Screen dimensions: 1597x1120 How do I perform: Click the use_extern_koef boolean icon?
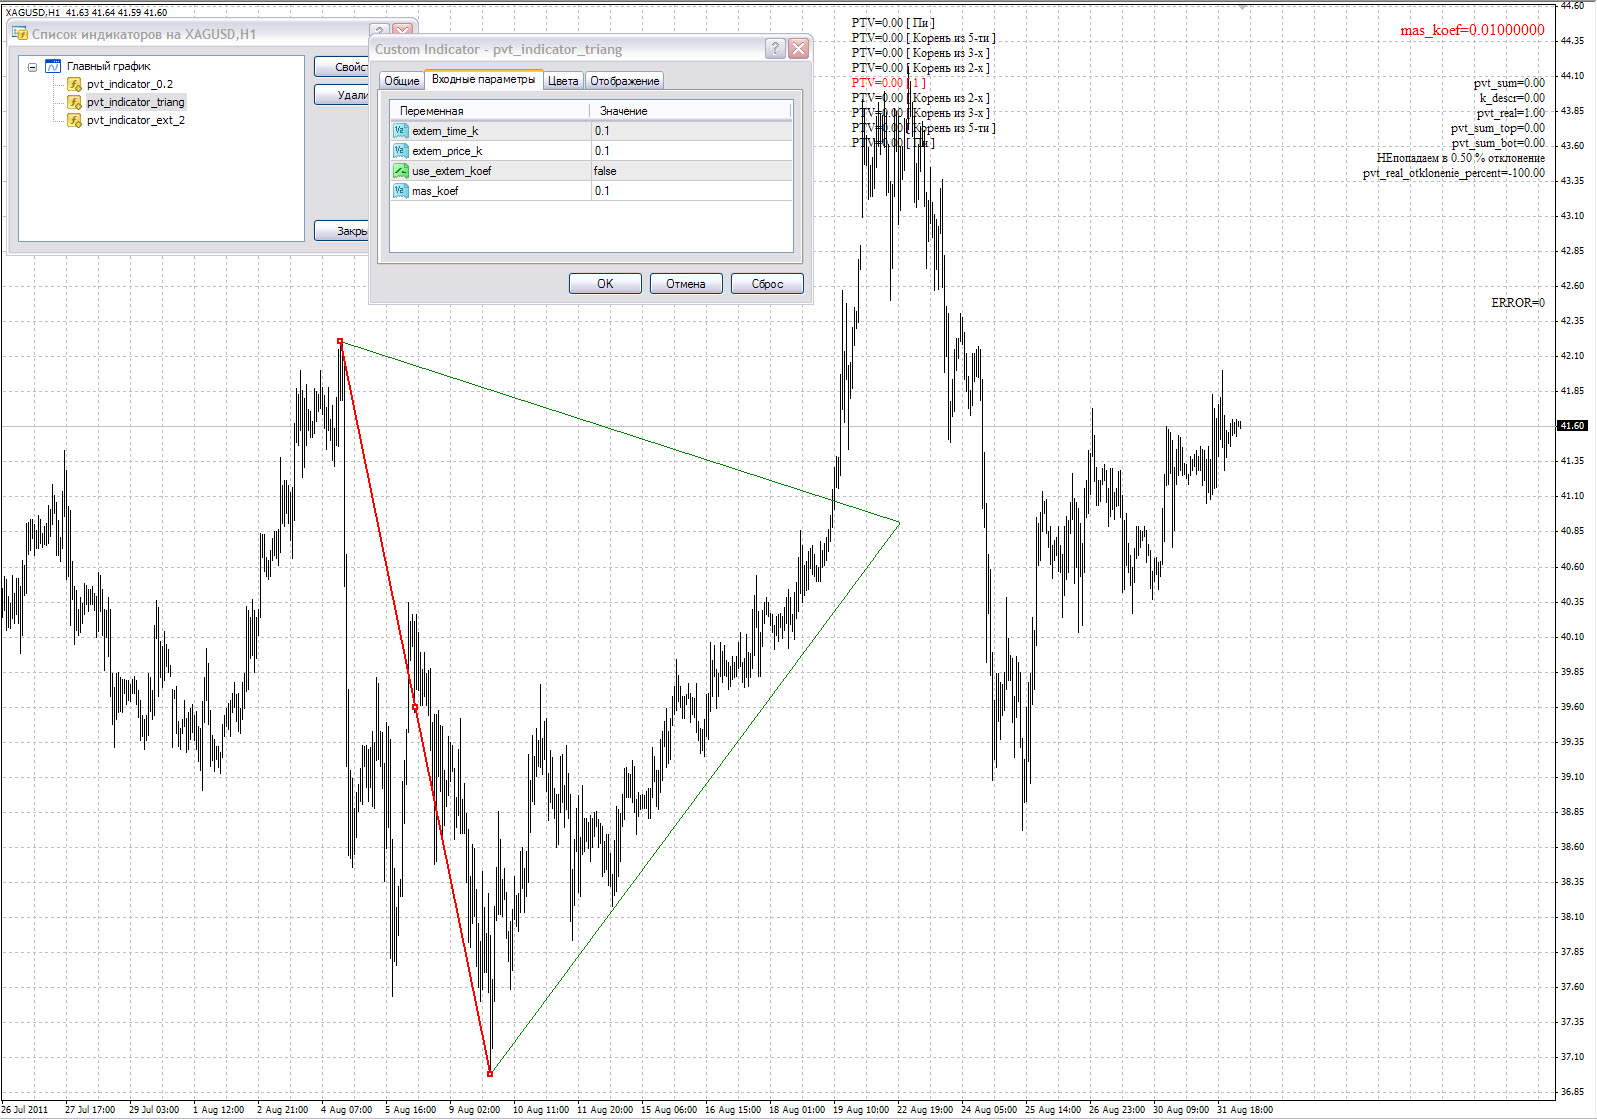(x=400, y=171)
